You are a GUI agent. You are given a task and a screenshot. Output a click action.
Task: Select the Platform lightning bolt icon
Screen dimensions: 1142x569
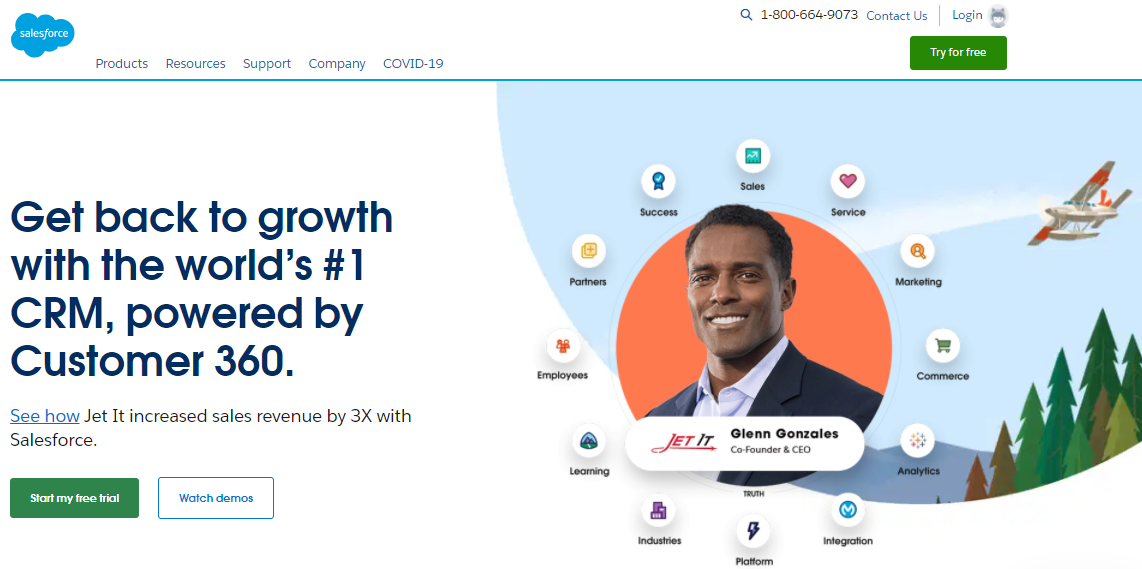point(753,531)
